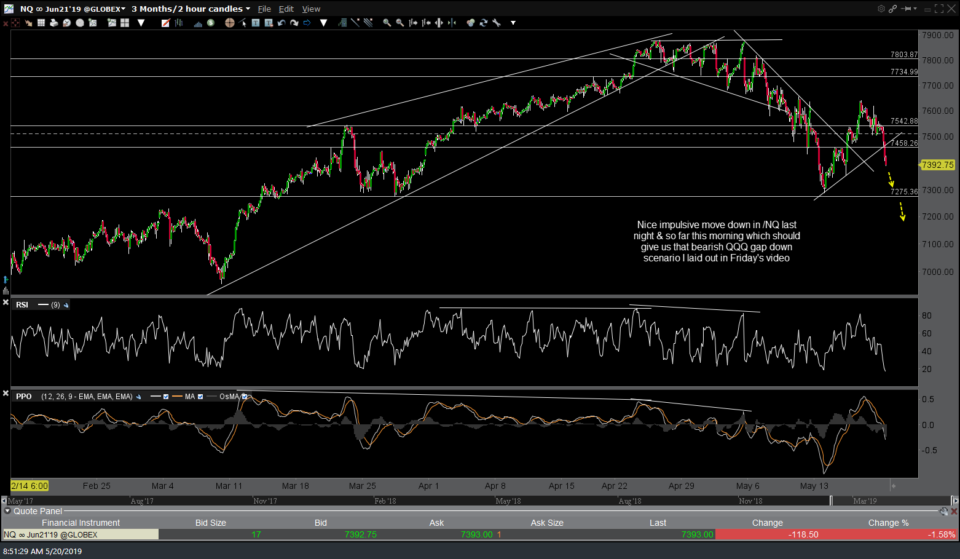Open the pin options dropdown arrow
Viewport: 960px width, 559px height.
[x=915, y=9]
